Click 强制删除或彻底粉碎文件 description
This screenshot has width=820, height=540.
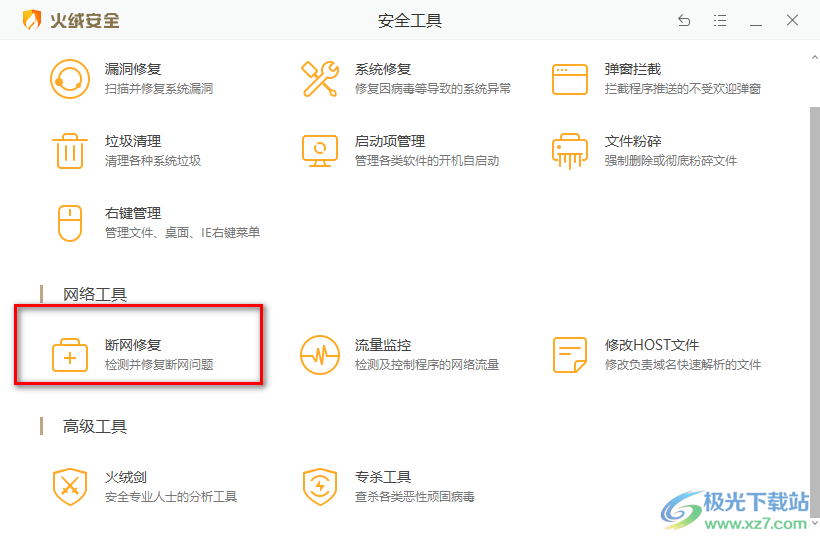[670, 161]
